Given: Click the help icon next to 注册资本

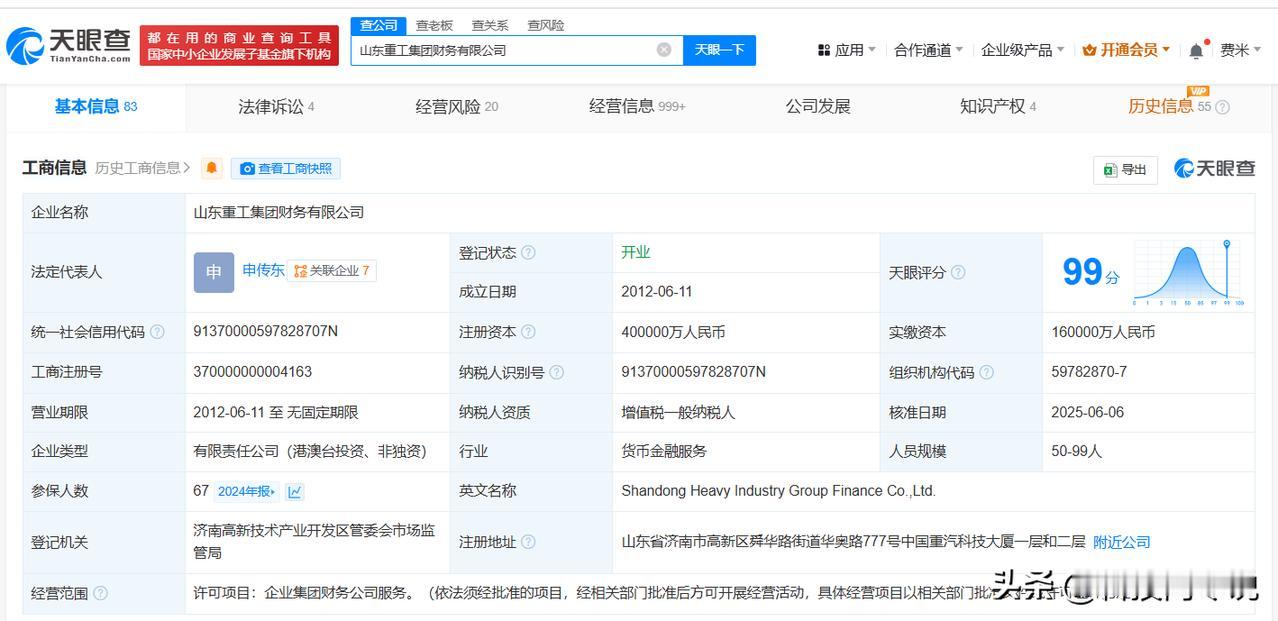Looking at the screenshot, I should (x=528, y=332).
